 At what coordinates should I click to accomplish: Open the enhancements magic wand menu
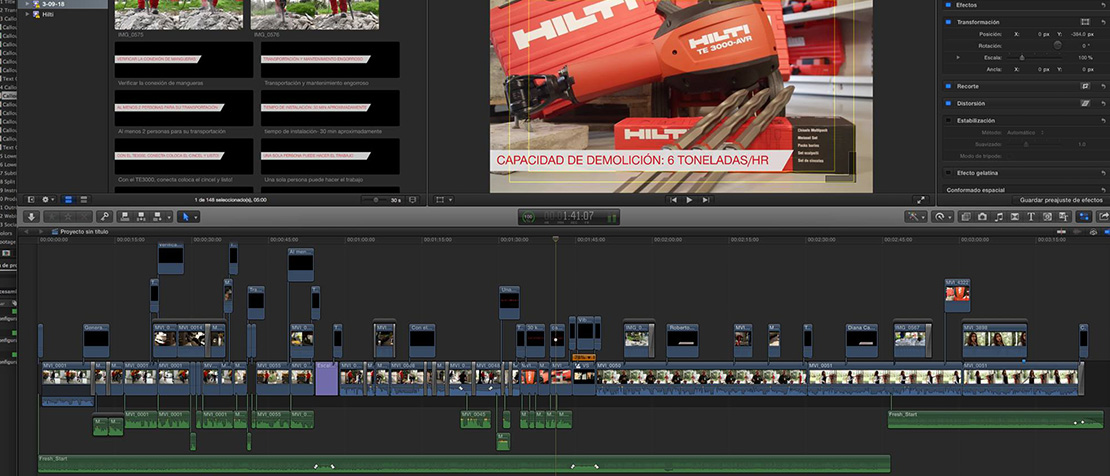[917, 217]
